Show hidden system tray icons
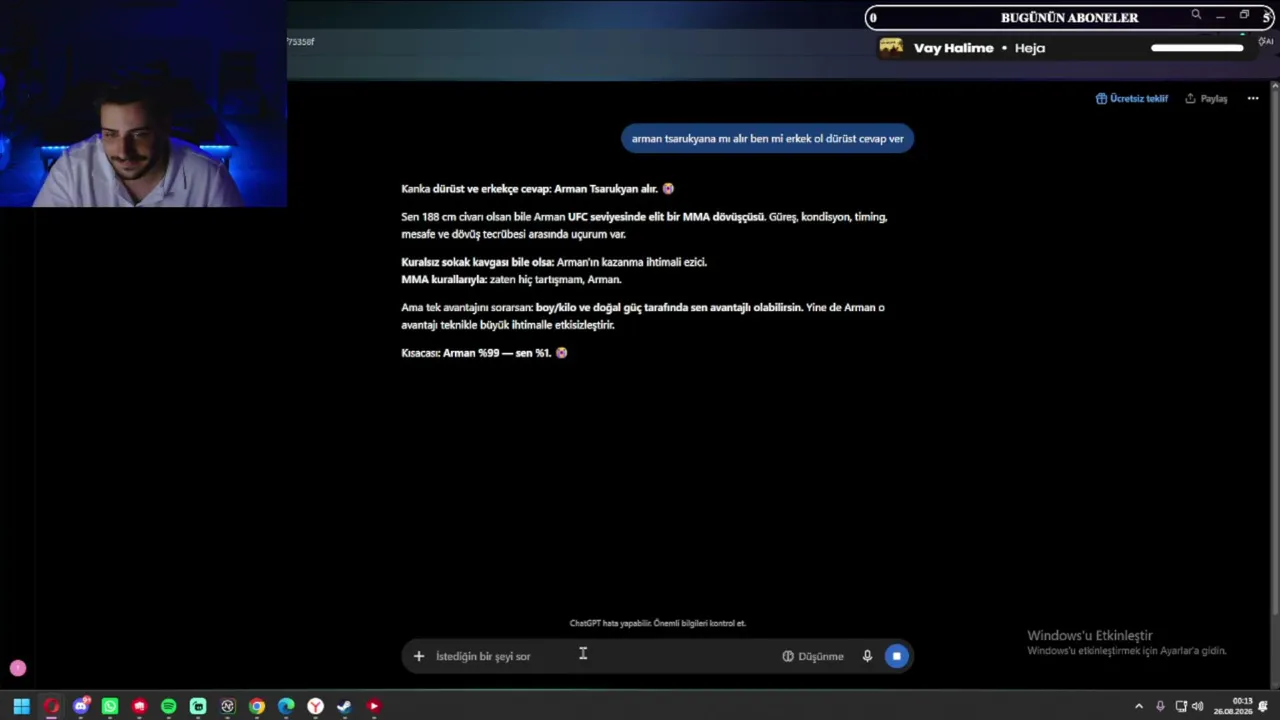 (1138, 707)
